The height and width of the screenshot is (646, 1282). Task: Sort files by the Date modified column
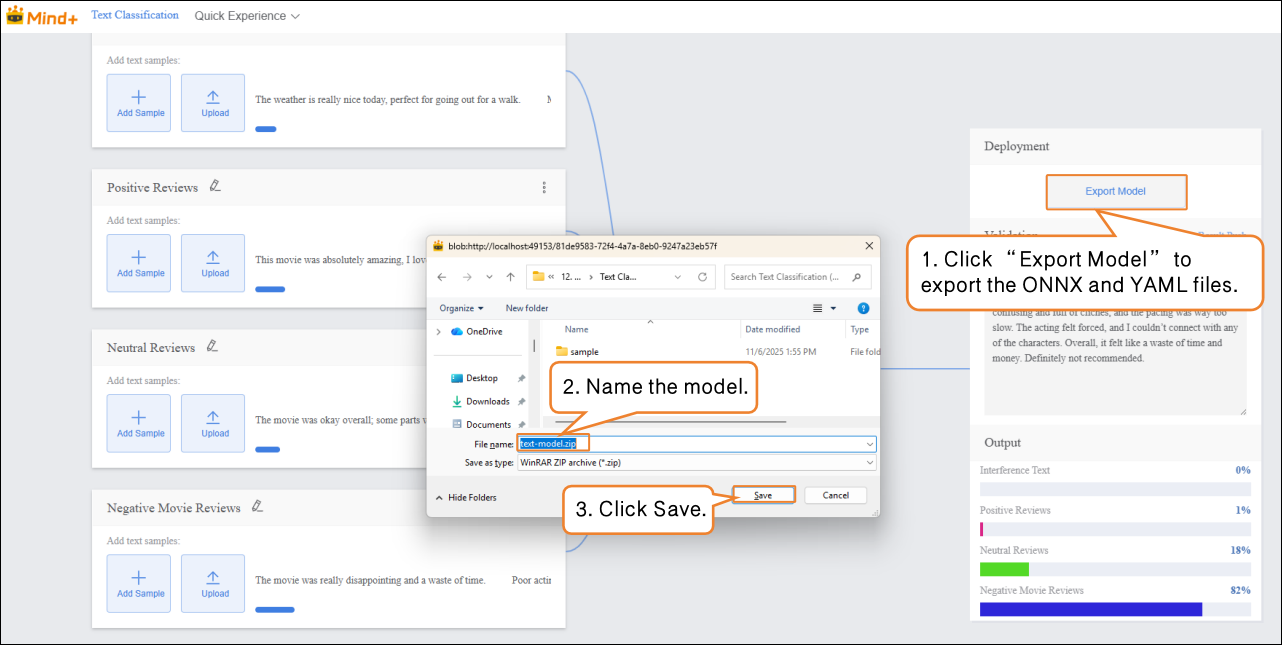772,329
